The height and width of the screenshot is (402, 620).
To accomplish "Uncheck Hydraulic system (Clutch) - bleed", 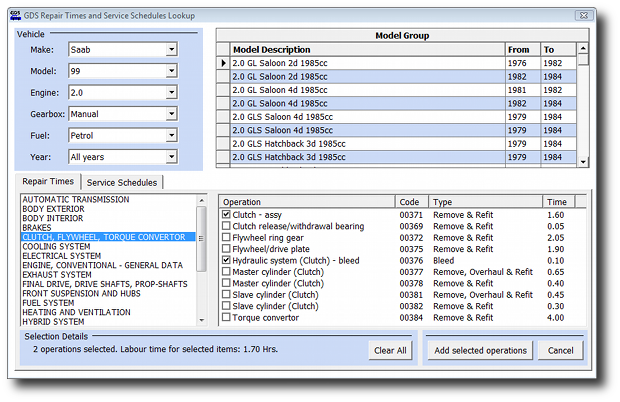I will [x=226, y=260].
